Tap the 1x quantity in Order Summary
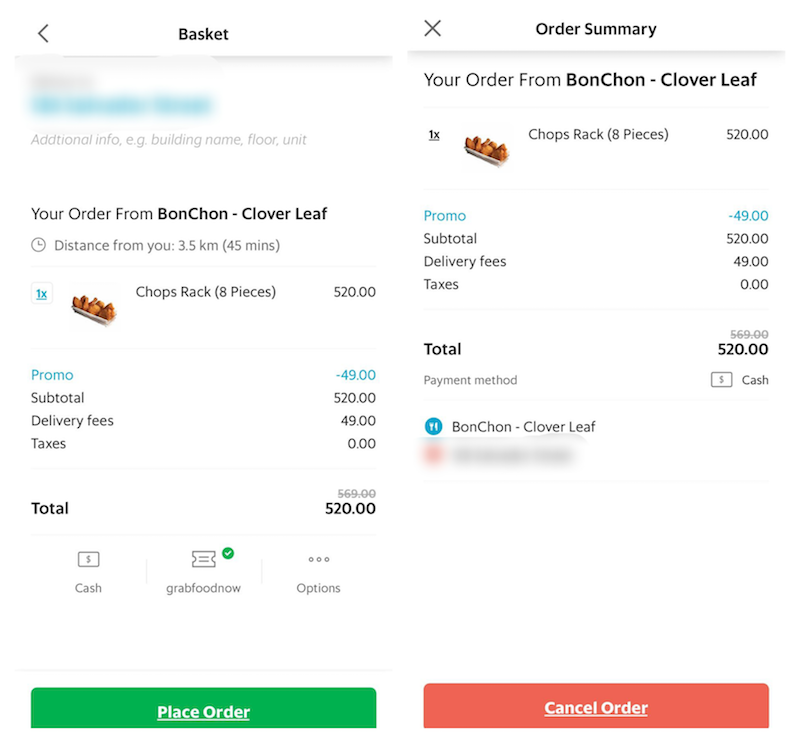The height and width of the screenshot is (743, 800). (434, 135)
